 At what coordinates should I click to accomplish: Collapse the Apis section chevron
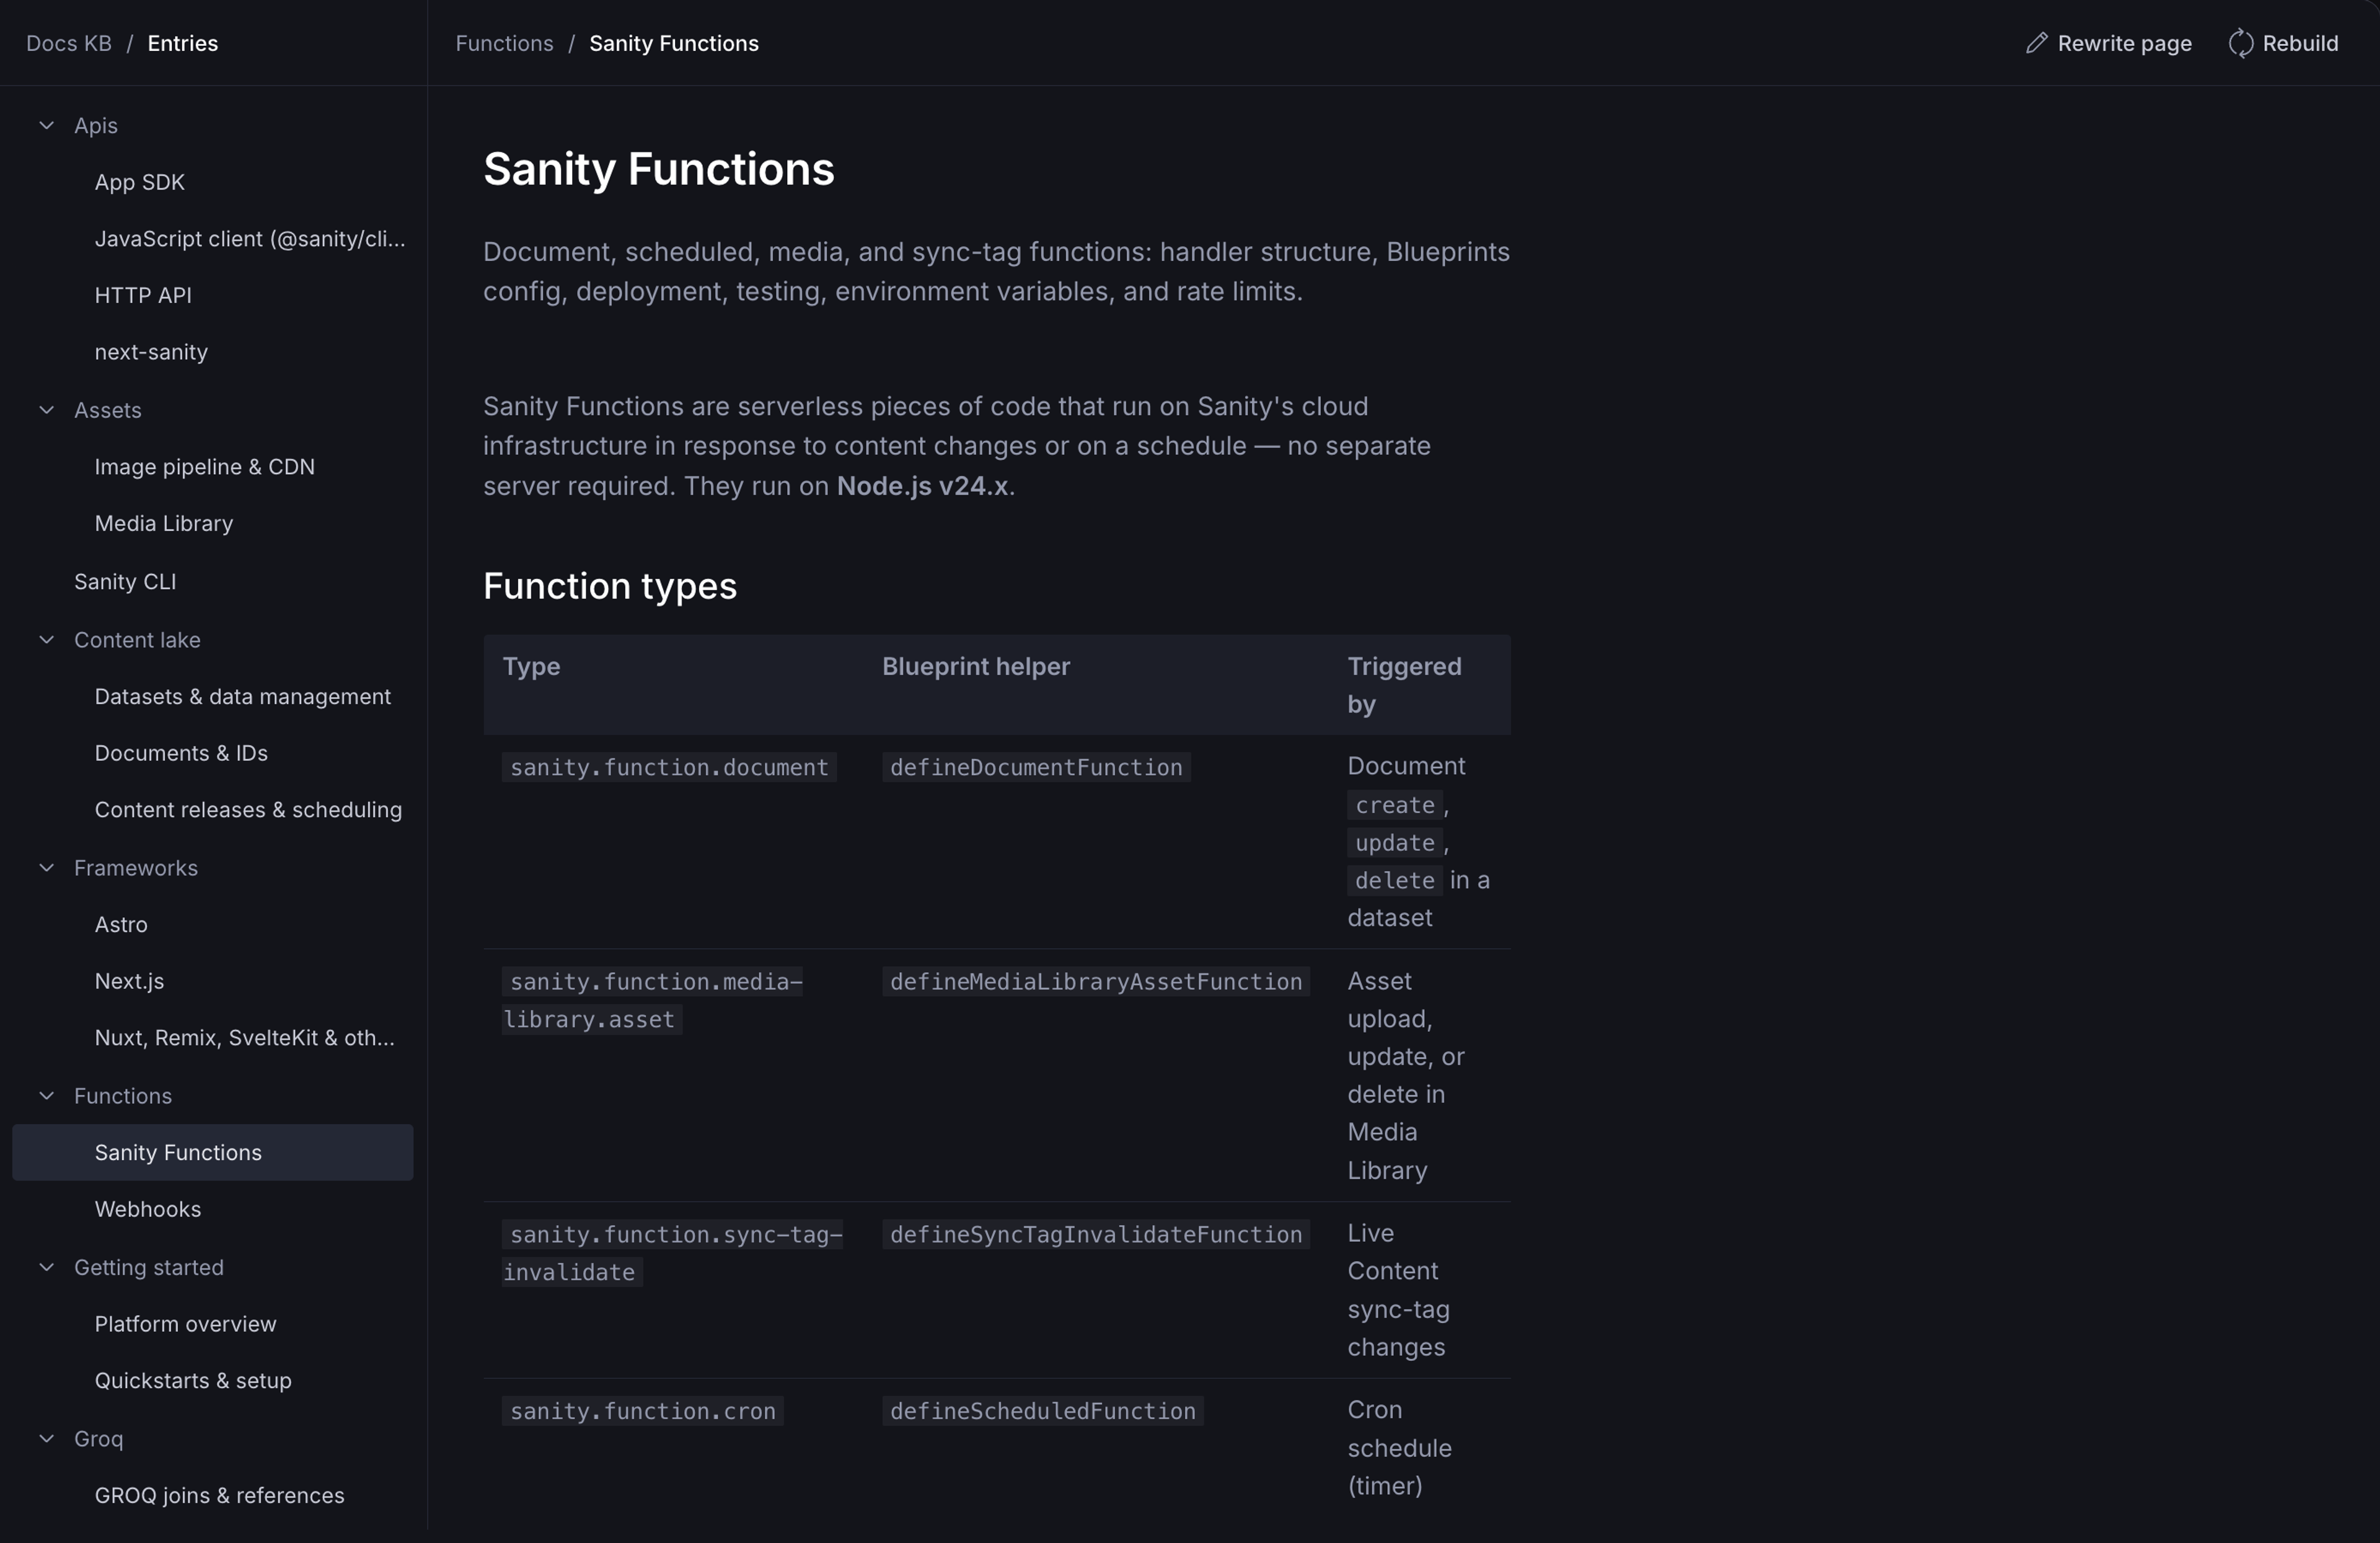point(46,125)
